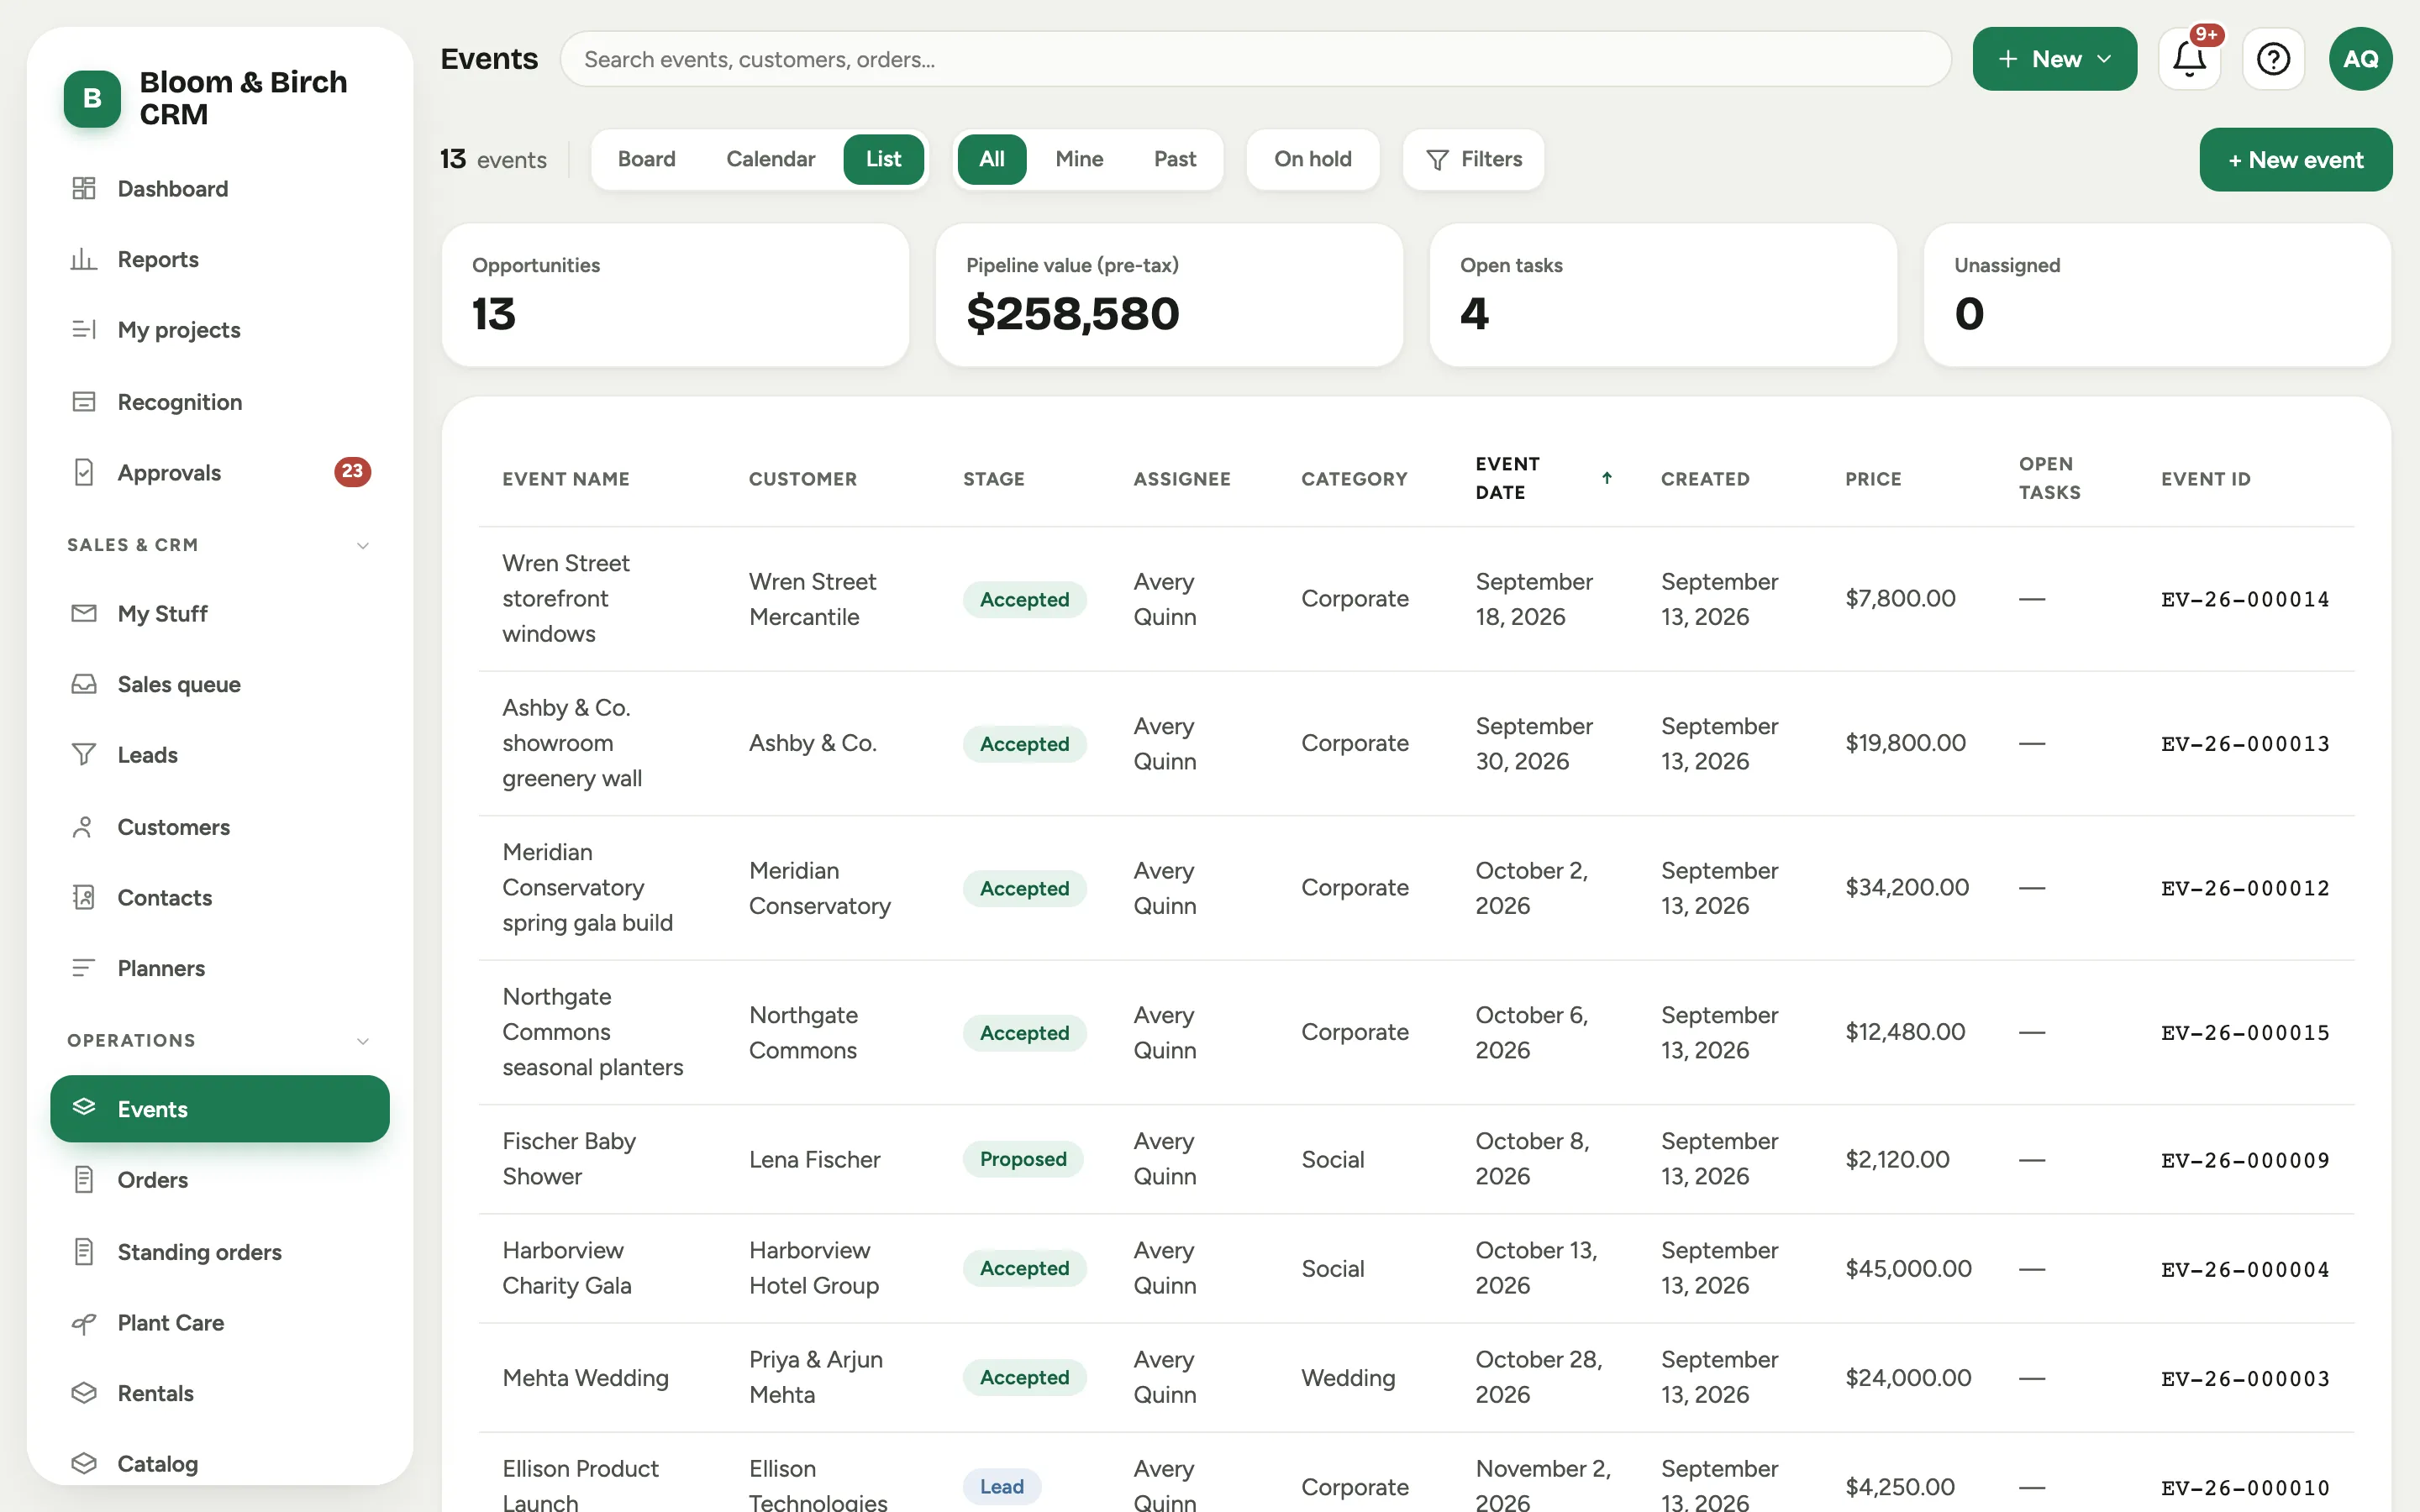Viewport: 2420px width, 1512px height.
Task: Open Wren Street storefront windows event
Action: 566,598
